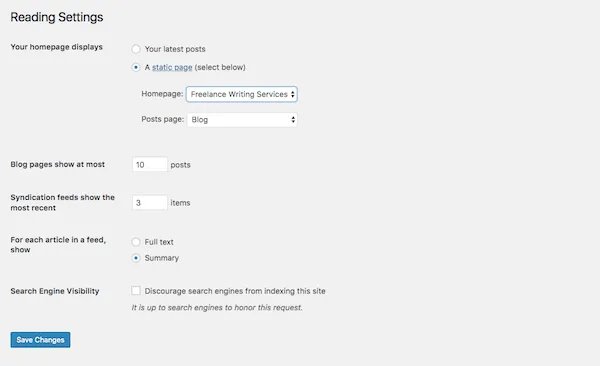Viewport: 600px width, 366px height.
Task: Expand the Posts page dropdown showing Blog
Action: pos(242,119)
